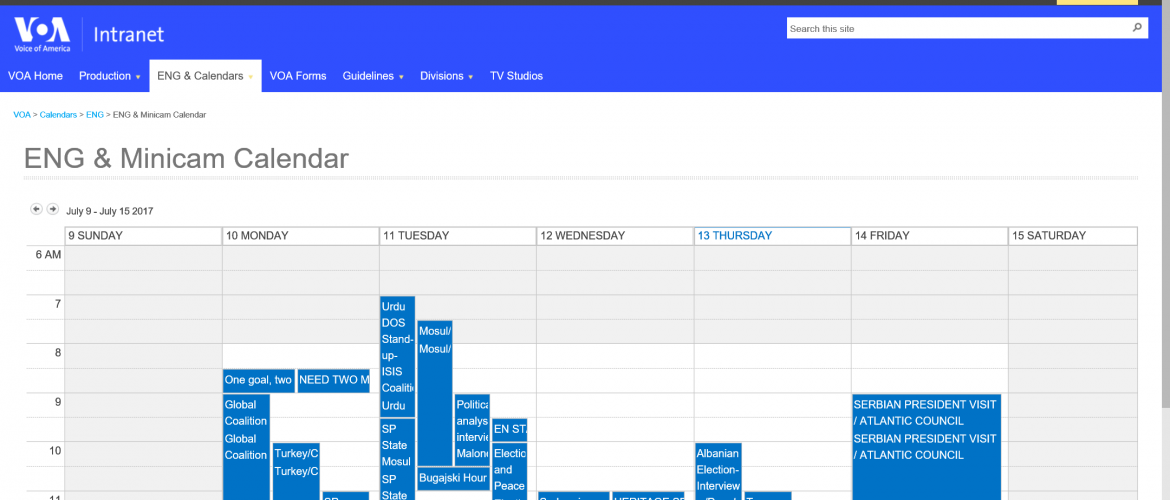Open the Albanian Election Interview event
The image size is (1170, 500).
(x=718, y=470)
